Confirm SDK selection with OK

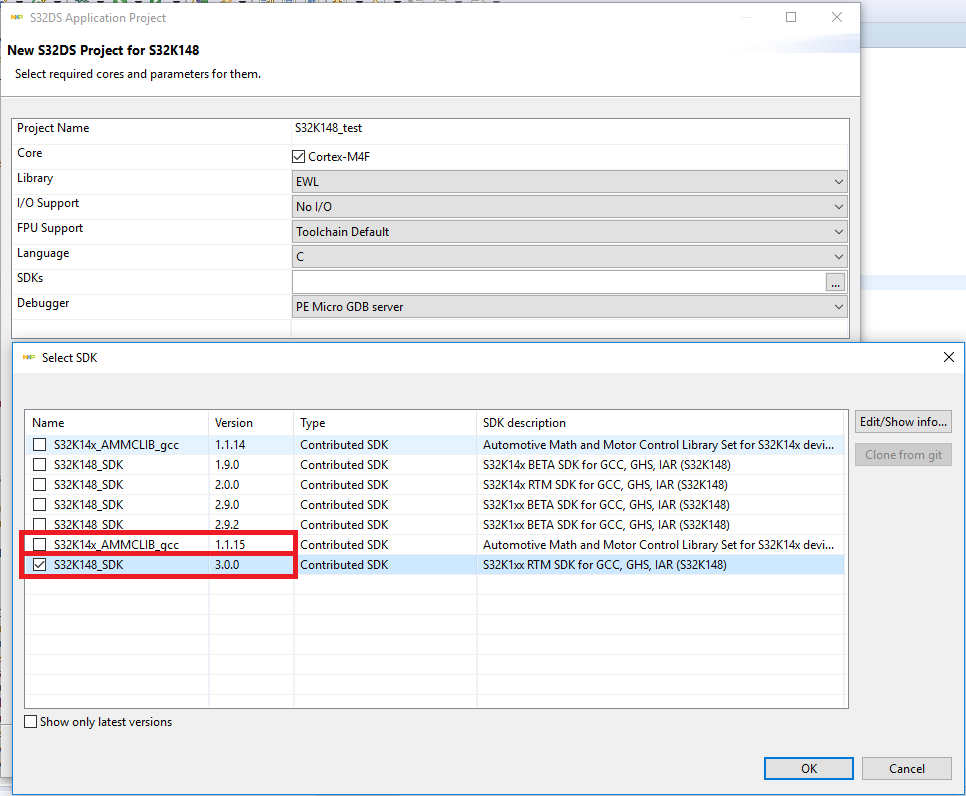(809, 768)
